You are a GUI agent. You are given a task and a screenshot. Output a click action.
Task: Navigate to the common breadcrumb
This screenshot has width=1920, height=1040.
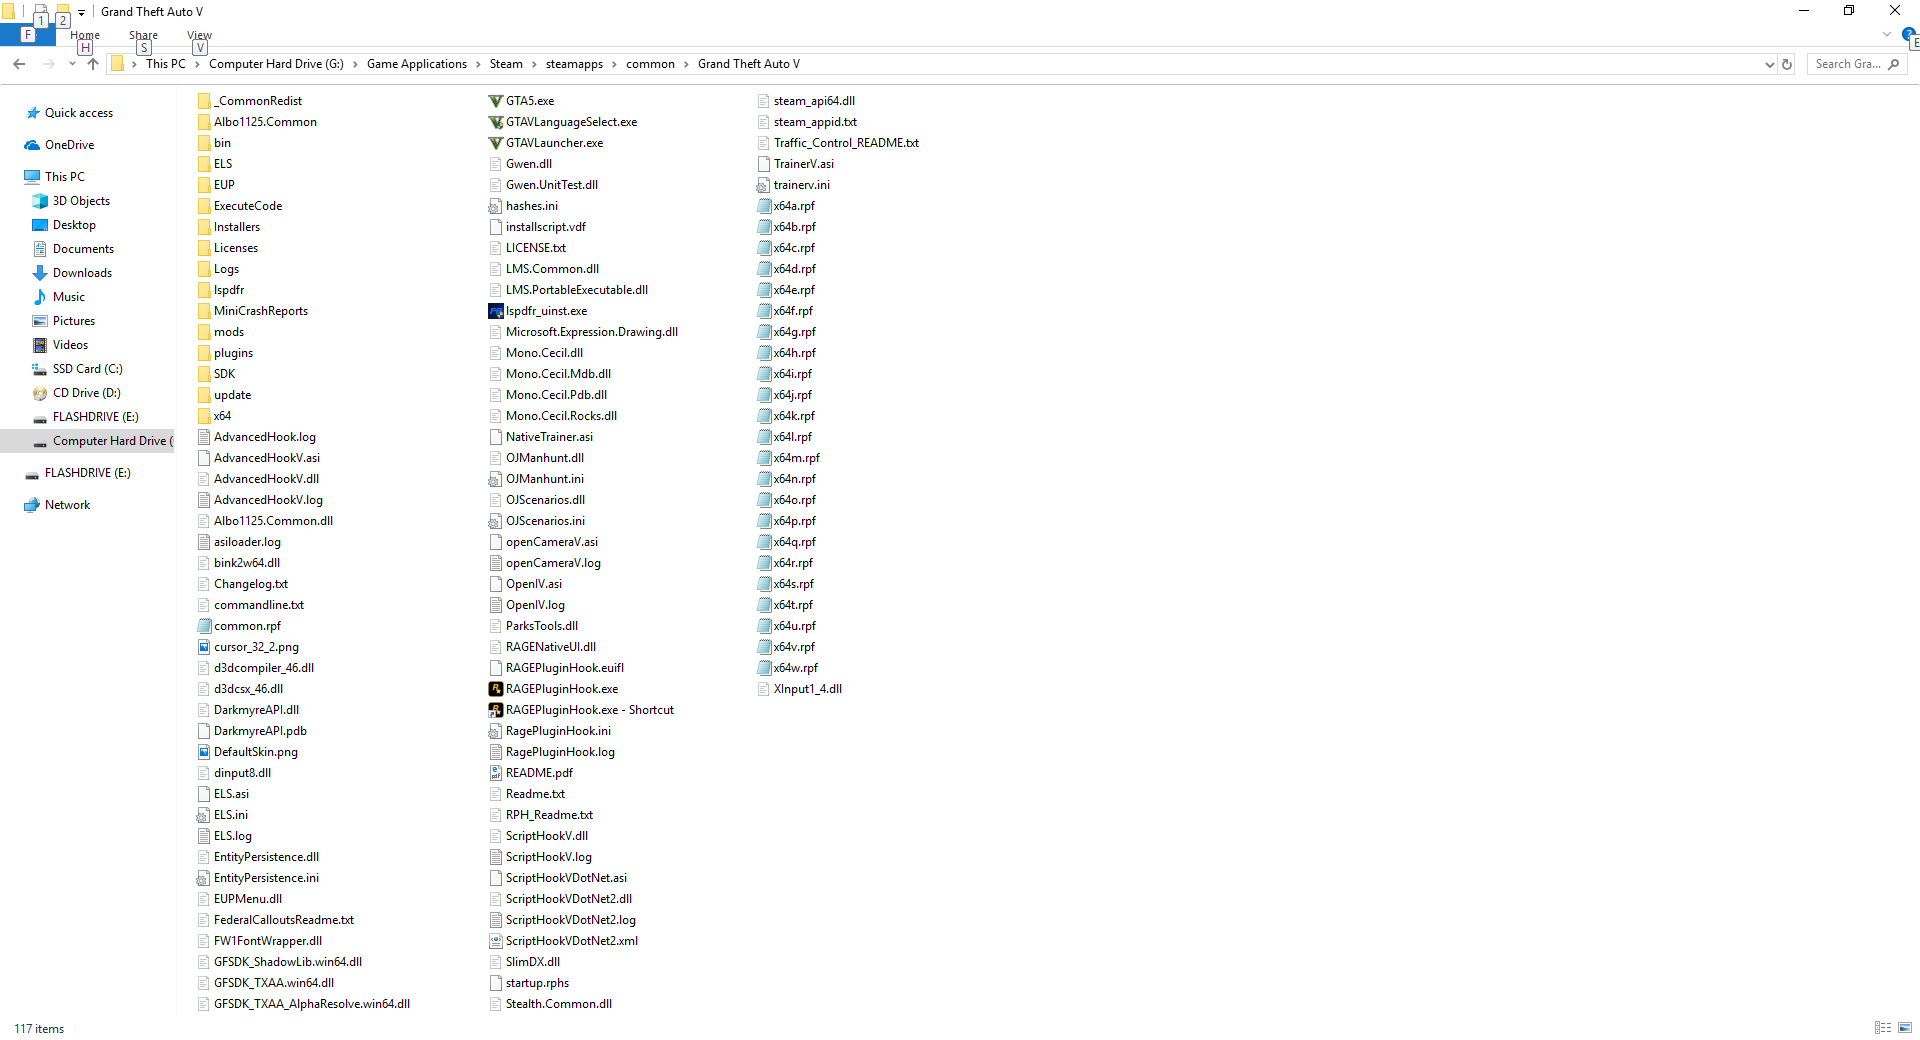coord(650,64)
